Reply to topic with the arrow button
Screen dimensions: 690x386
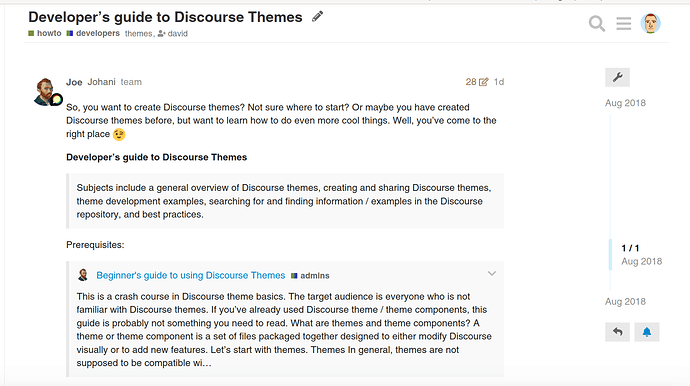(x=617, y=332)
